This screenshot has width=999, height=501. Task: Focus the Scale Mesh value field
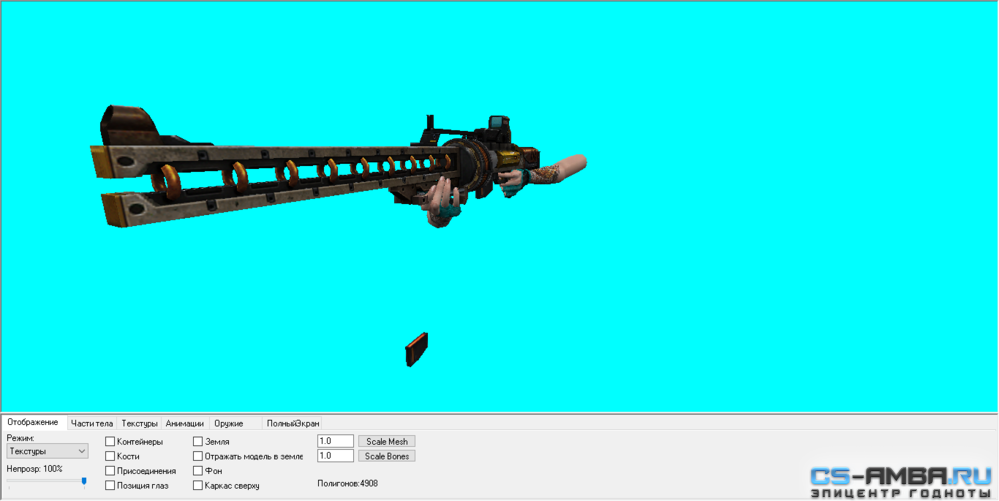tap(335, 441)
